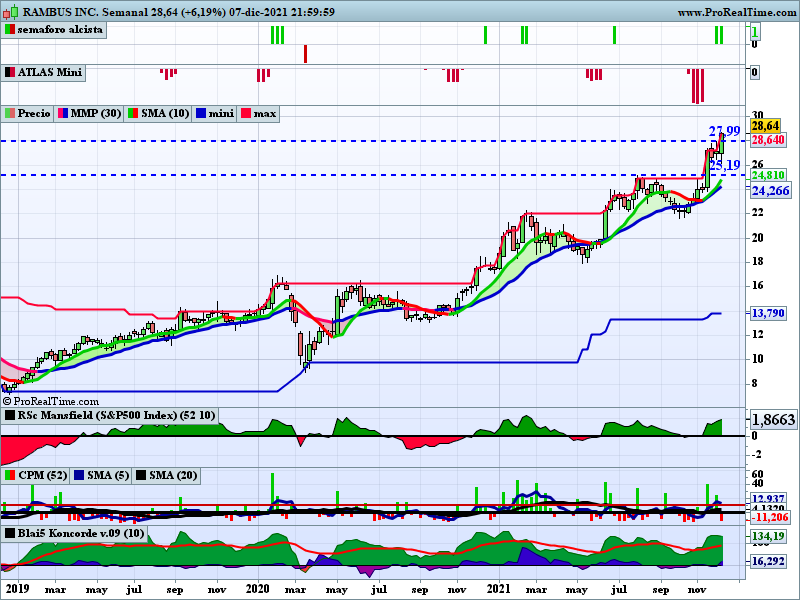800x600 pixels.
Task: Click the 134,19 Koncorde value tag
Action: pos(768,536)
